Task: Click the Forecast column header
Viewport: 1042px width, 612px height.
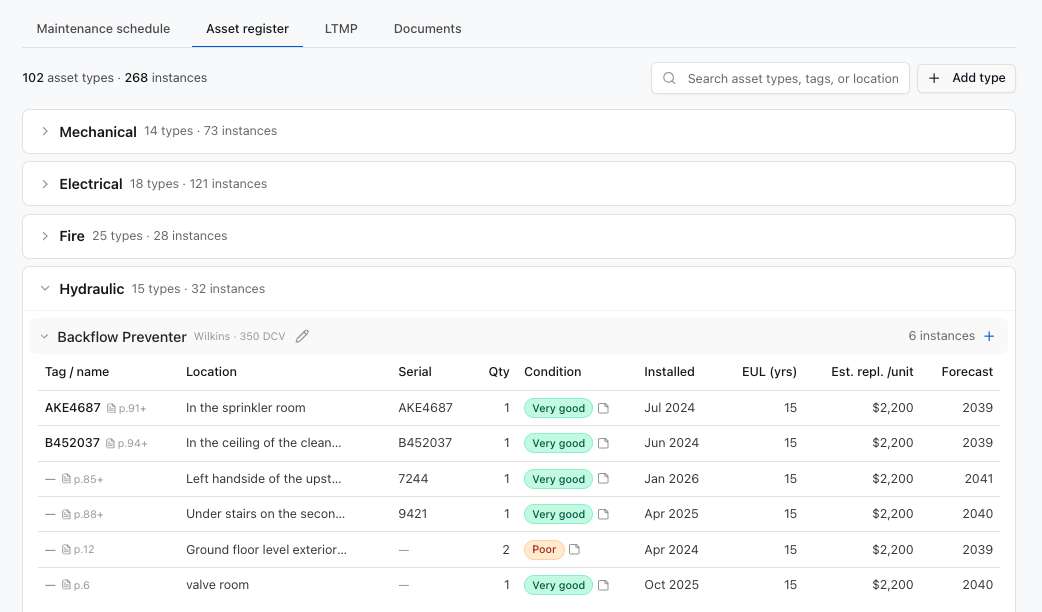Action: pyautogui.click(x=967, y=371)
